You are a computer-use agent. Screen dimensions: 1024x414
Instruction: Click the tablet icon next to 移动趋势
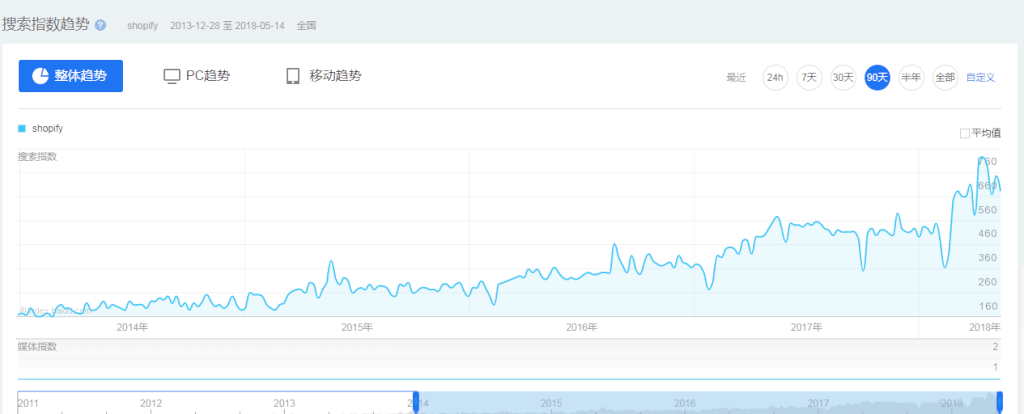(x=293, y=76)
